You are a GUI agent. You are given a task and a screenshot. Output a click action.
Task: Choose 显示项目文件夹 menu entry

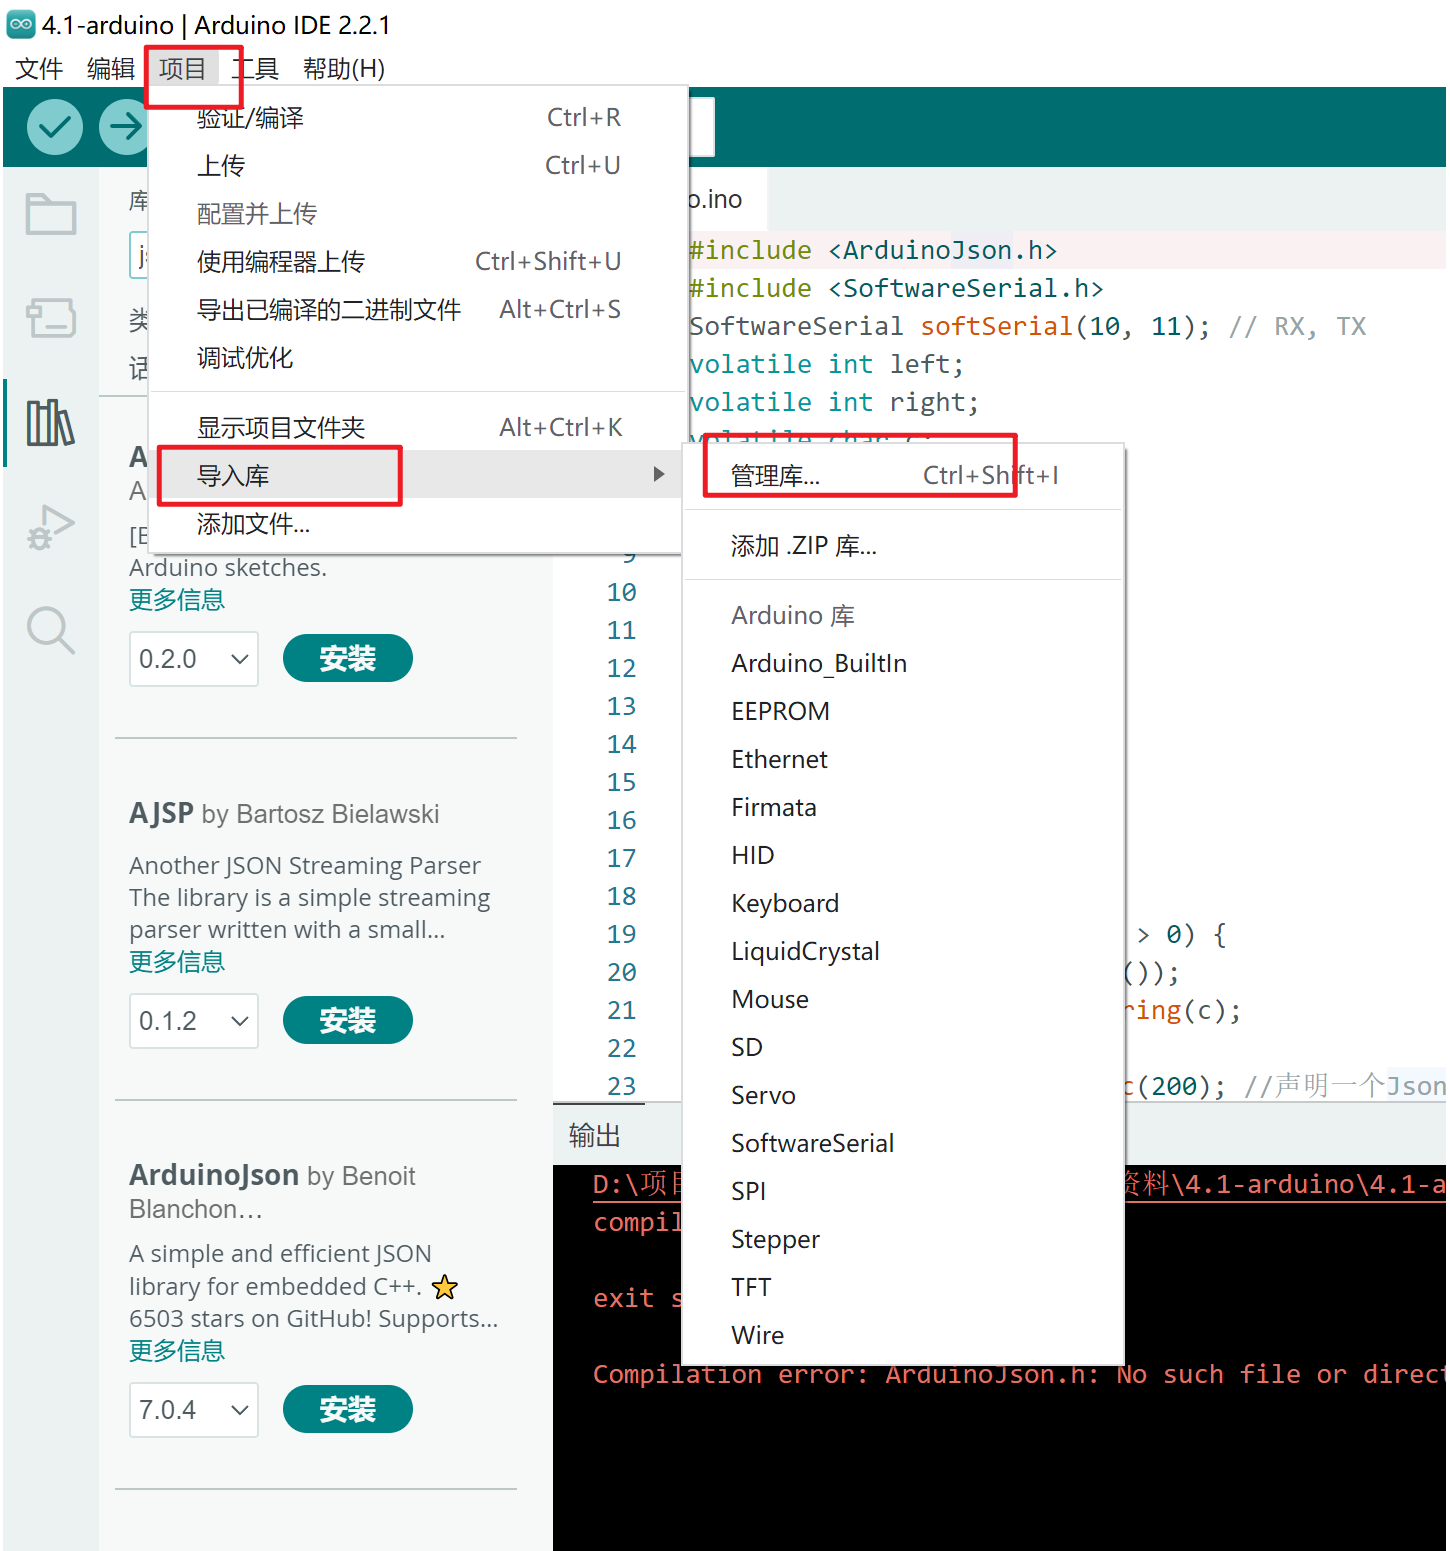pyautogui.click(x=418, y=428)
